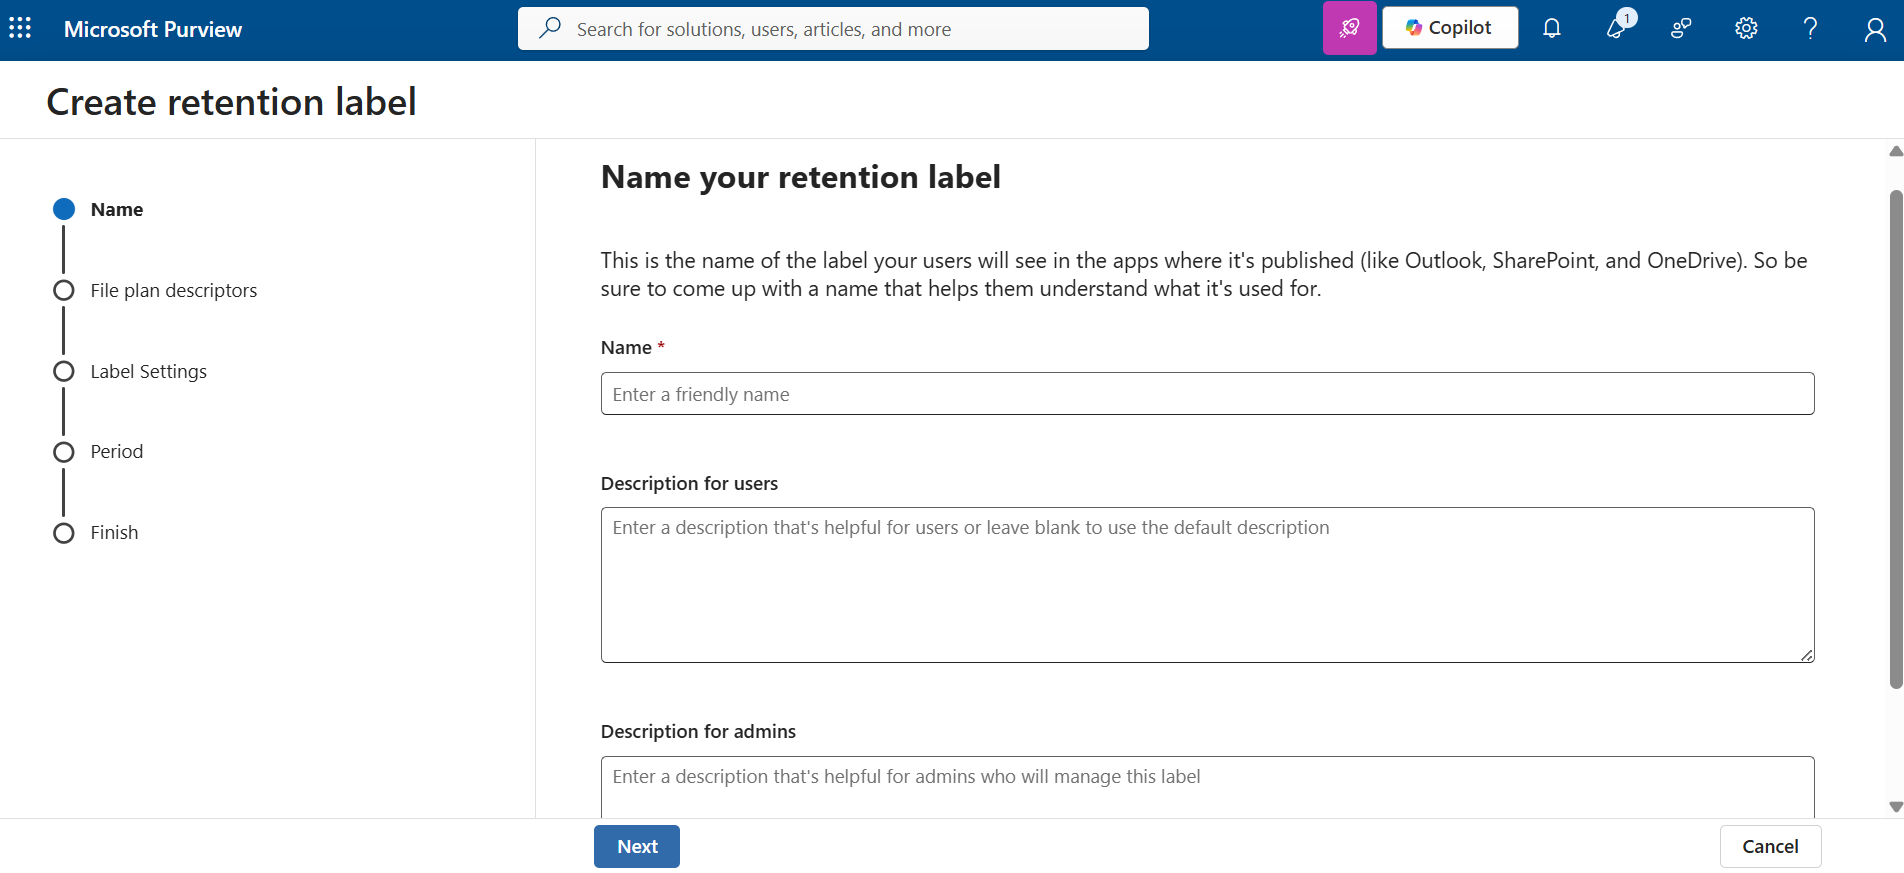This screenshot has width=1904, height=873.
Task: Click the 'Description for admins' label
Action: (698, 731)
